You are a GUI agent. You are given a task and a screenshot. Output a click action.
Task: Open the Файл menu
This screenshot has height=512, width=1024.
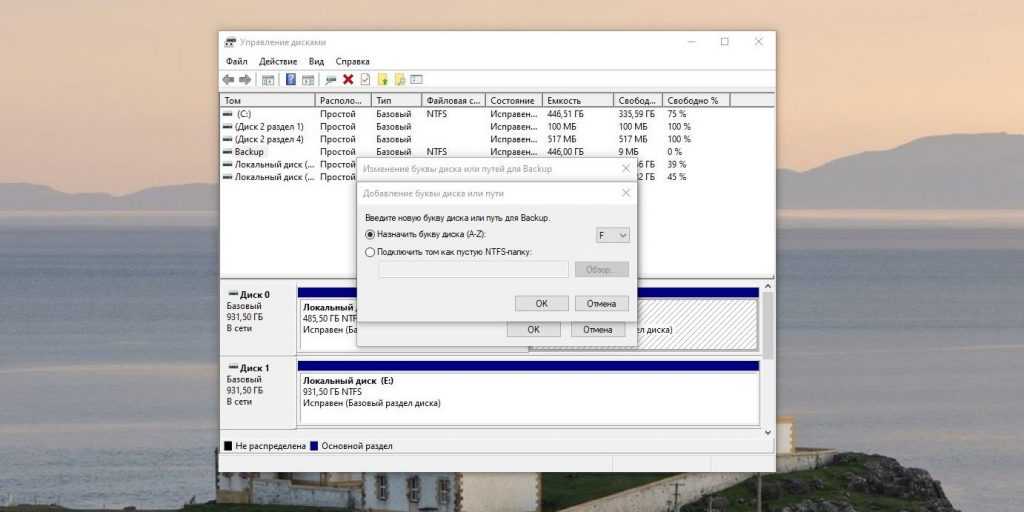pos(236,61)
